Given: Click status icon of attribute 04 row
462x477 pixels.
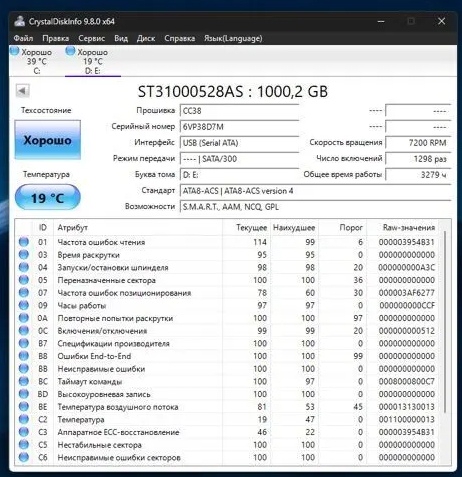Looking at the screenshot, I should (x=24, y=267).
